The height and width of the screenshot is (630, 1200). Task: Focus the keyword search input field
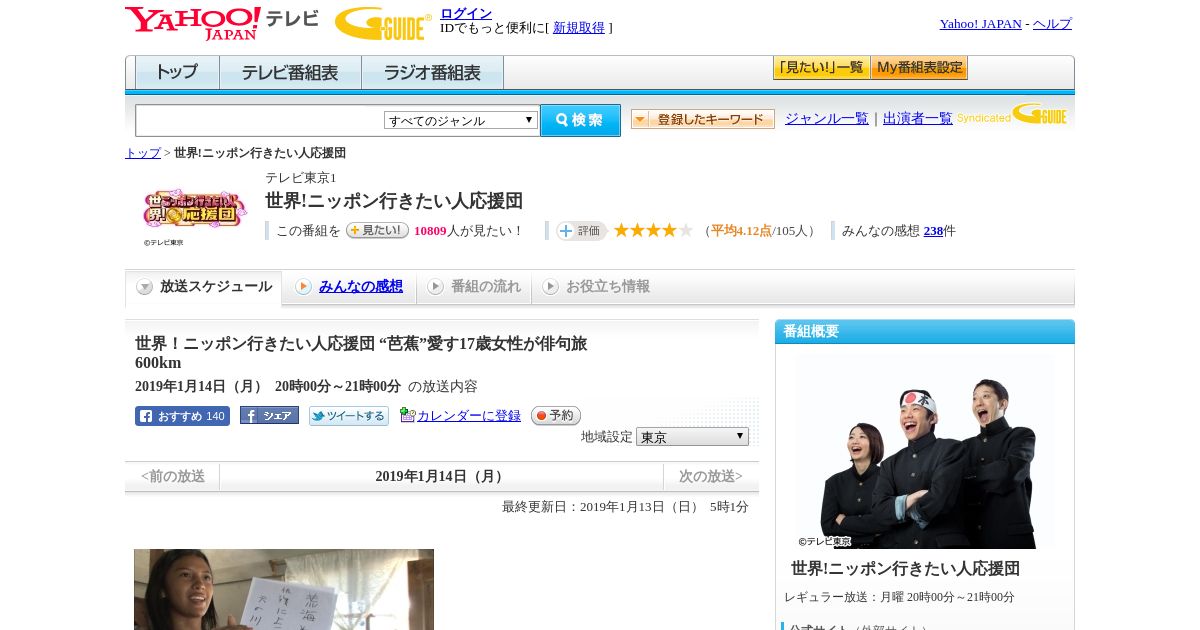pyautogui.click(x=260, y=120)
